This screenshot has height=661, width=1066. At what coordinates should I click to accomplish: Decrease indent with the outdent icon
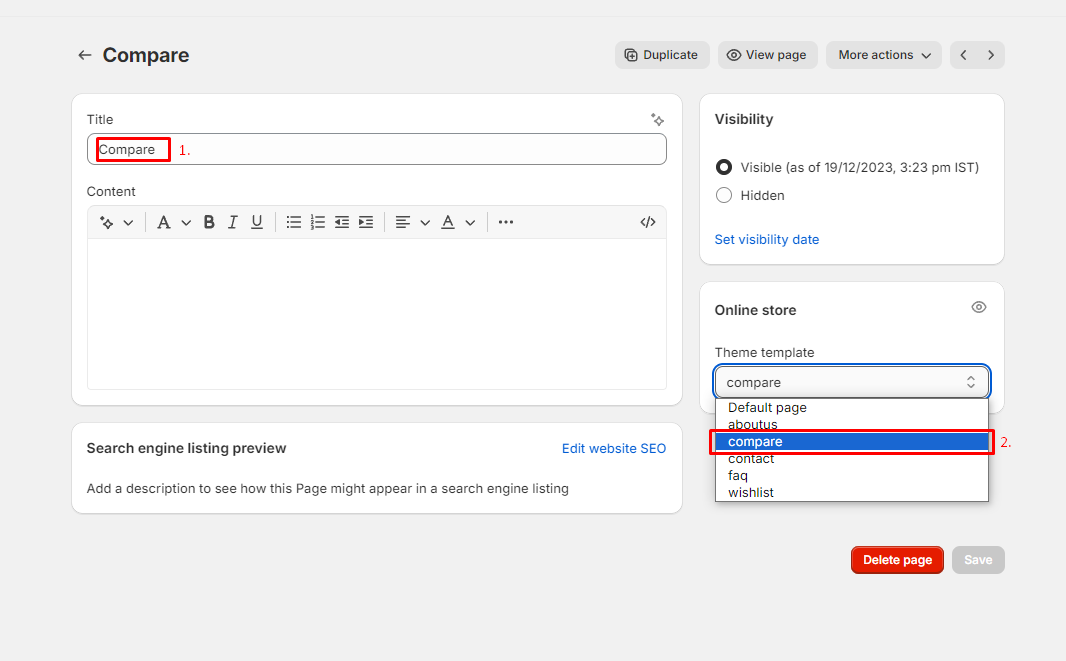coord(341,222)
